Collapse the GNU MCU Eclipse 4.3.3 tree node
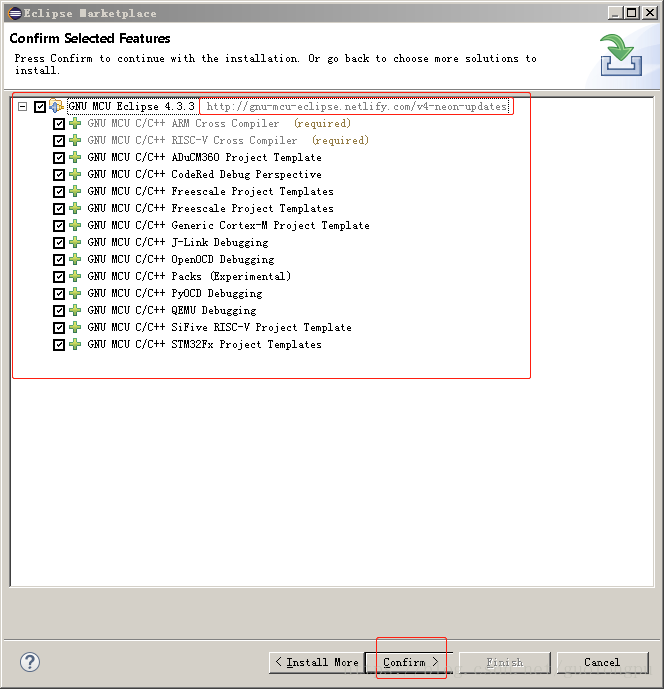Viewport: 664px width, 689px height. tap(22, 106)
